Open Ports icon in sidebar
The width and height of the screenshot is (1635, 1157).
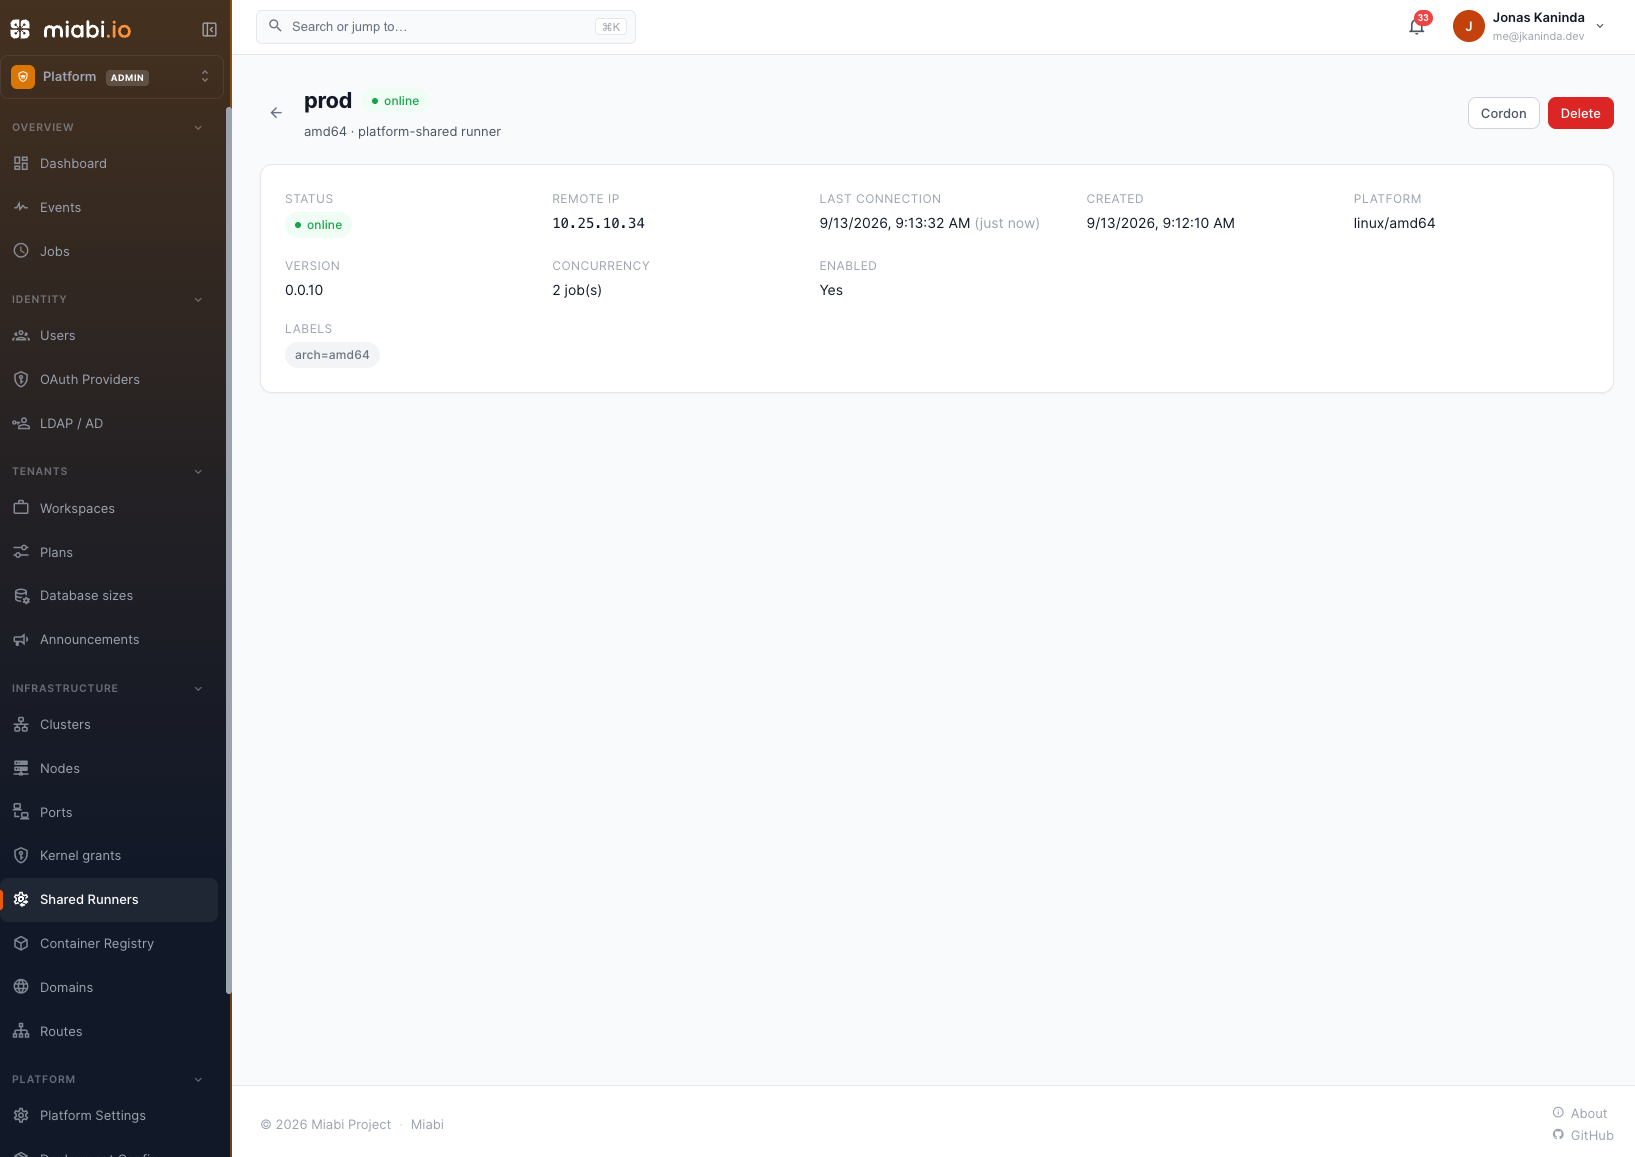pos(21,812)
